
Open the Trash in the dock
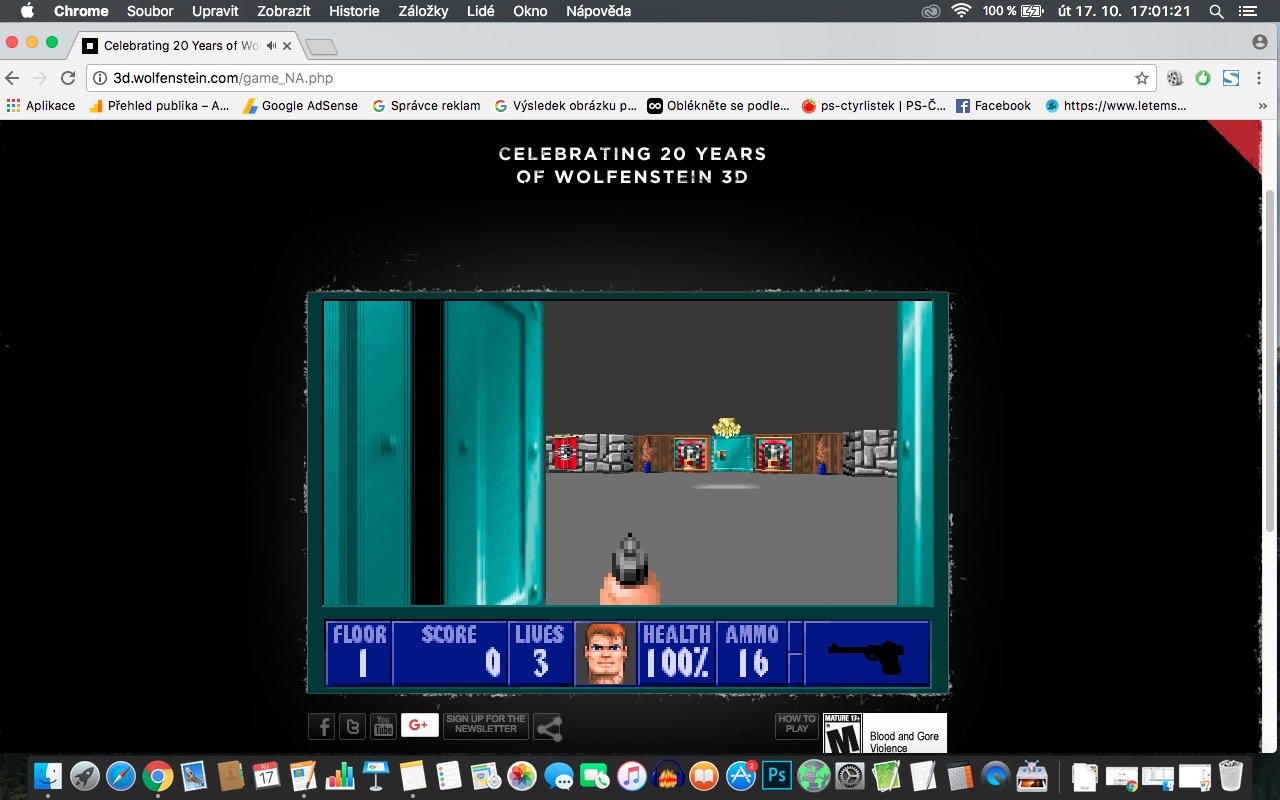click(x=1231, y=775)
